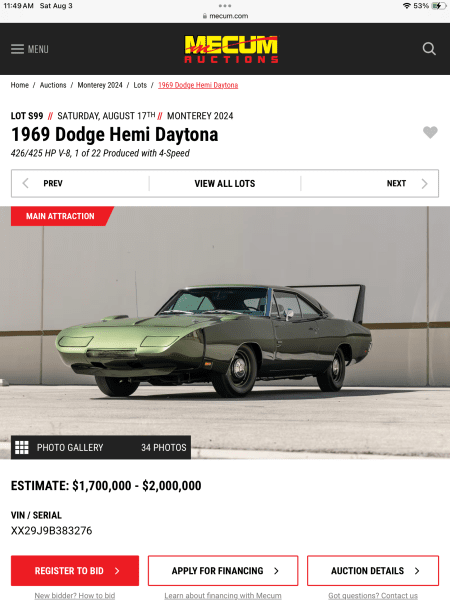Toggle the heart favorite icon
The width and height of the screenshot is (450, 600).
click(x=430, y=132)
